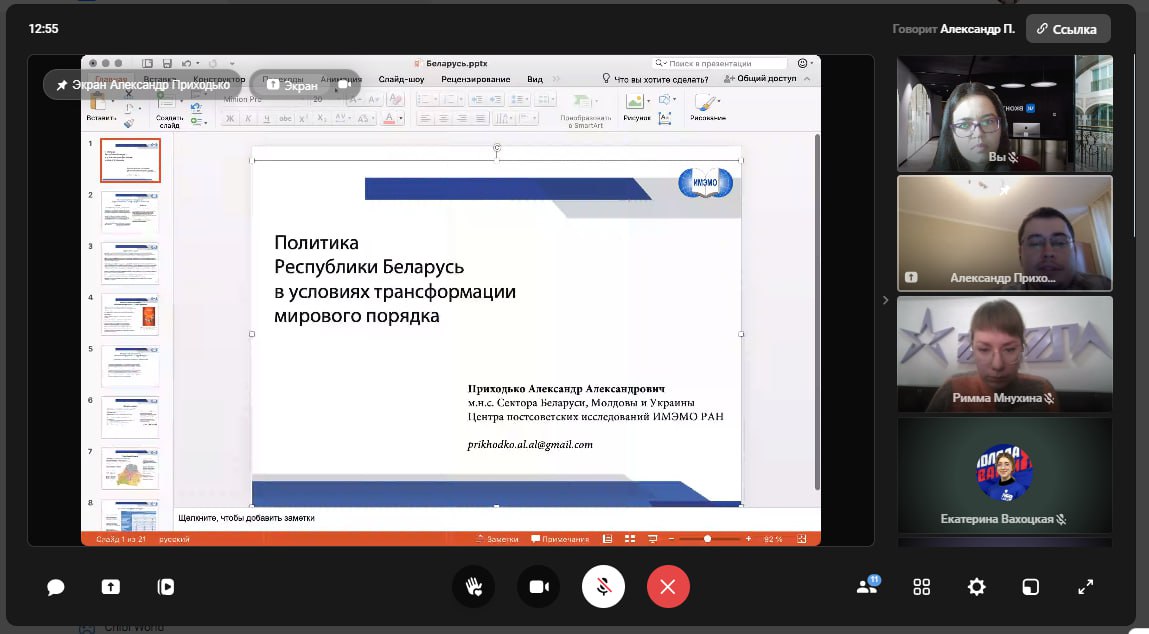This screenshot has height=634, width=1149.
Task: Open the smiley feedback dropdown
Action: pos(805,63)
